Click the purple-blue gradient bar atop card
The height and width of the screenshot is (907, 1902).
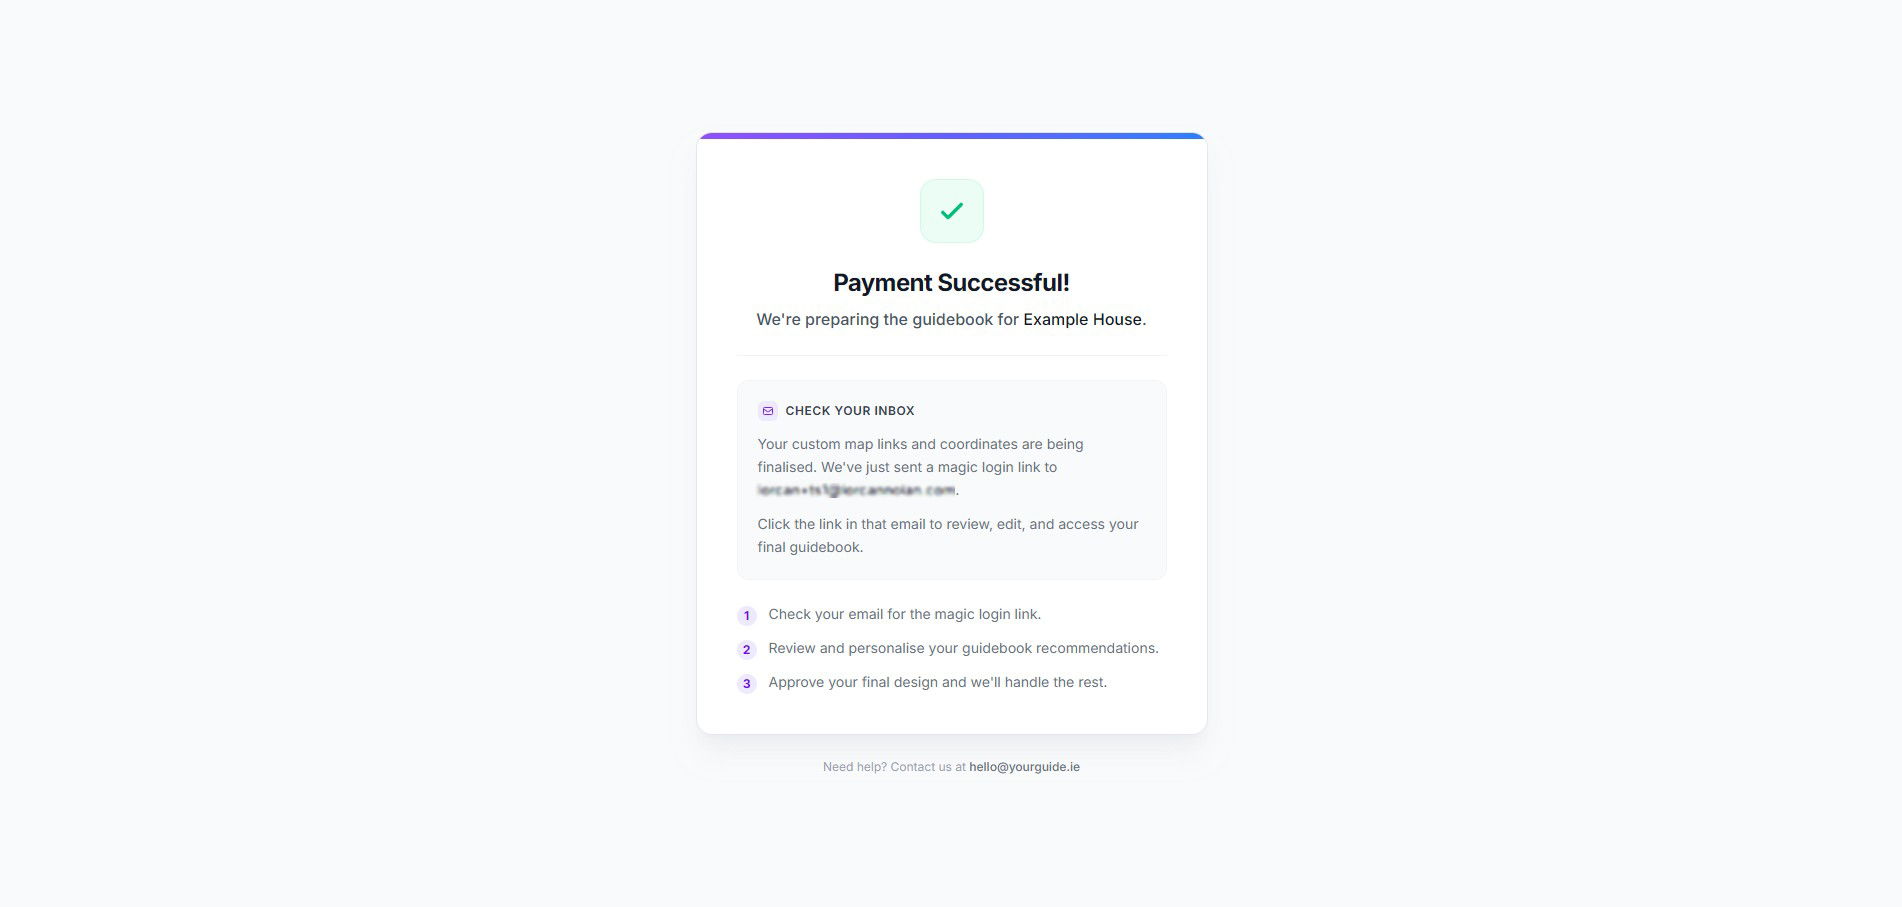click(x=951, y=136)
